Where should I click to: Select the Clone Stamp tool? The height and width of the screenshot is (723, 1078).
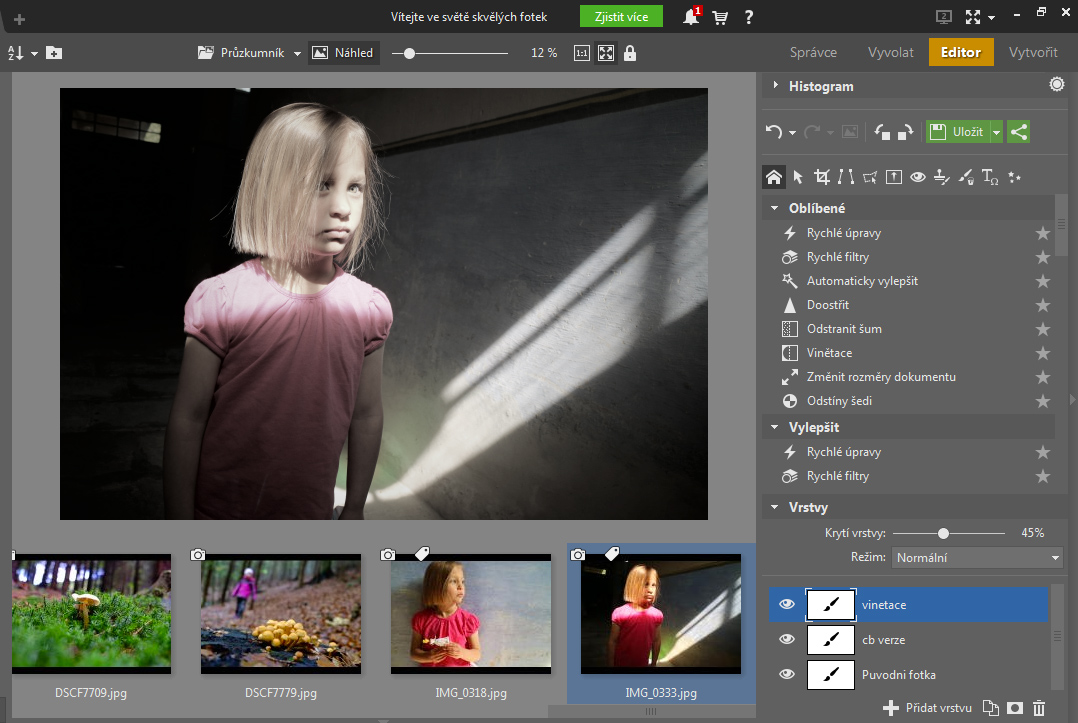click(x=941, y=177)
